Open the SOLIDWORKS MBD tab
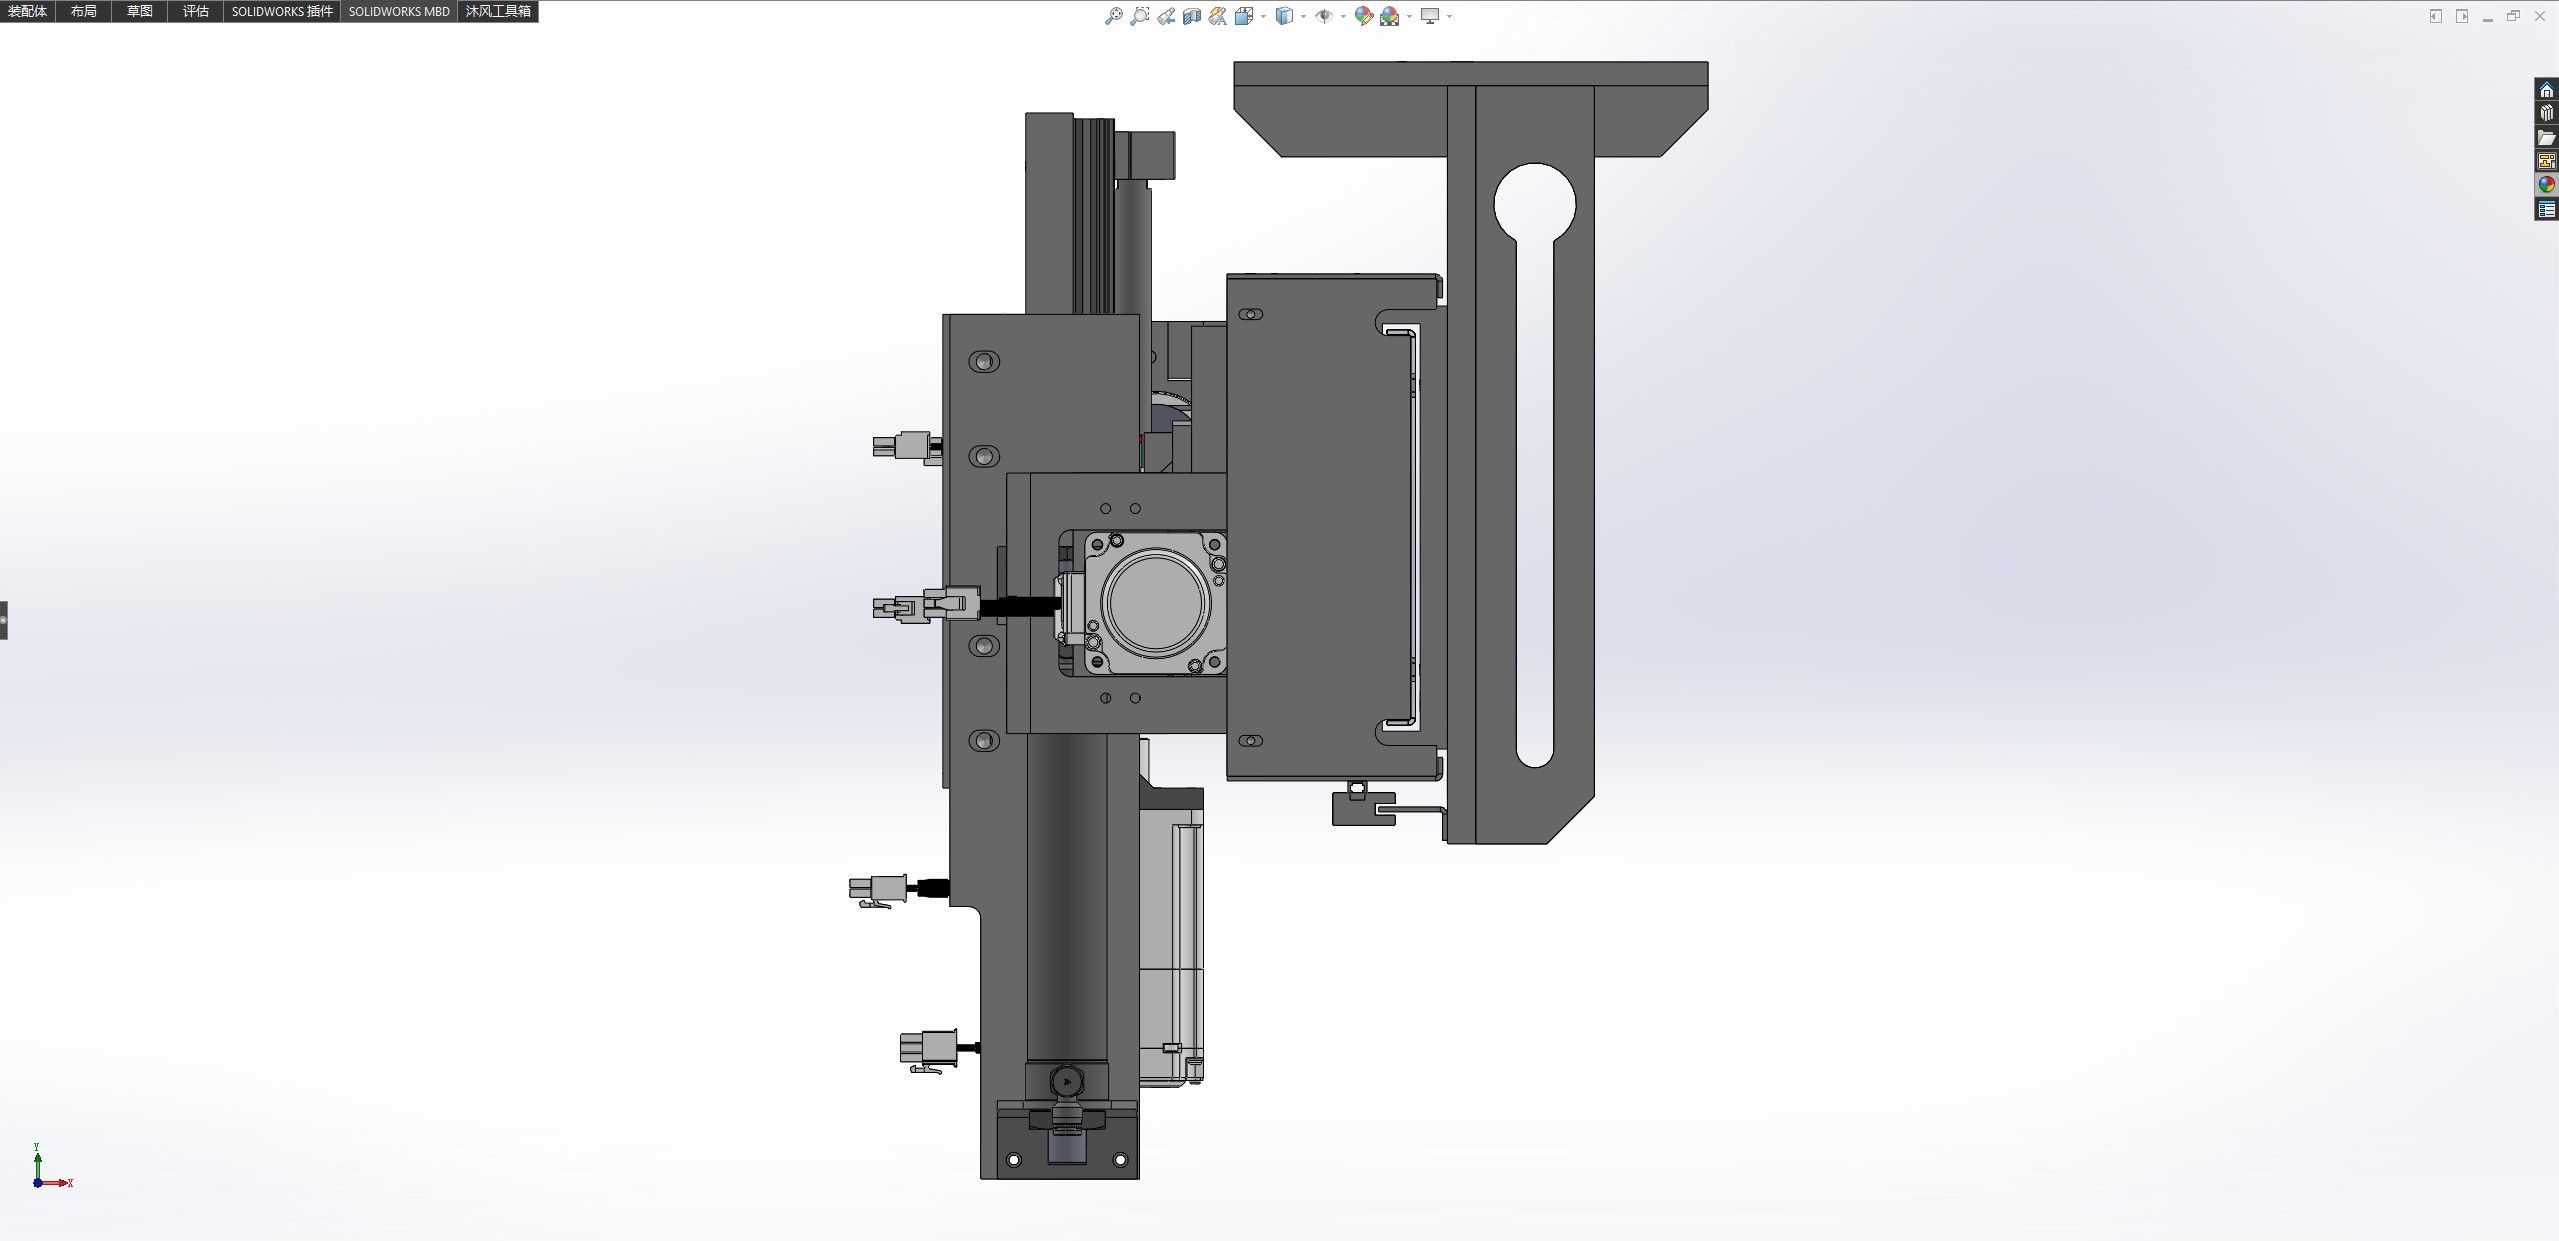This screenshot has height=1241, width=2559. click(399, 11)
